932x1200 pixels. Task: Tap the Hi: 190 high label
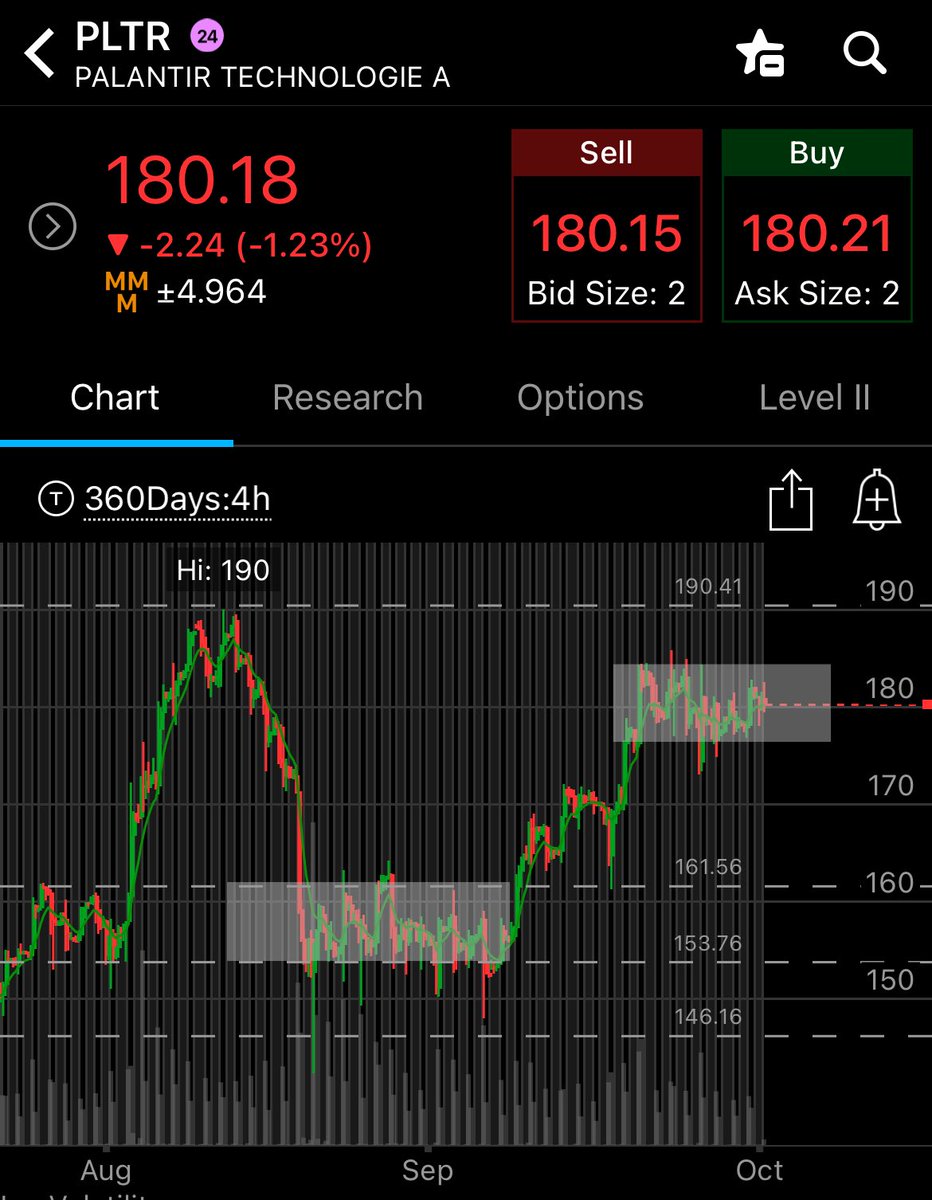pyautogui.click(x=223, y=571)
